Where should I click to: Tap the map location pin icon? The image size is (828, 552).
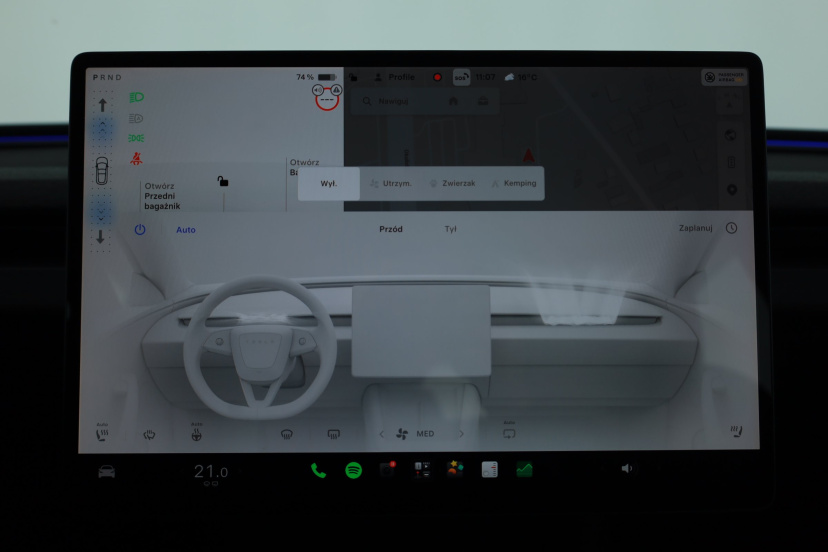coord(732,189)
